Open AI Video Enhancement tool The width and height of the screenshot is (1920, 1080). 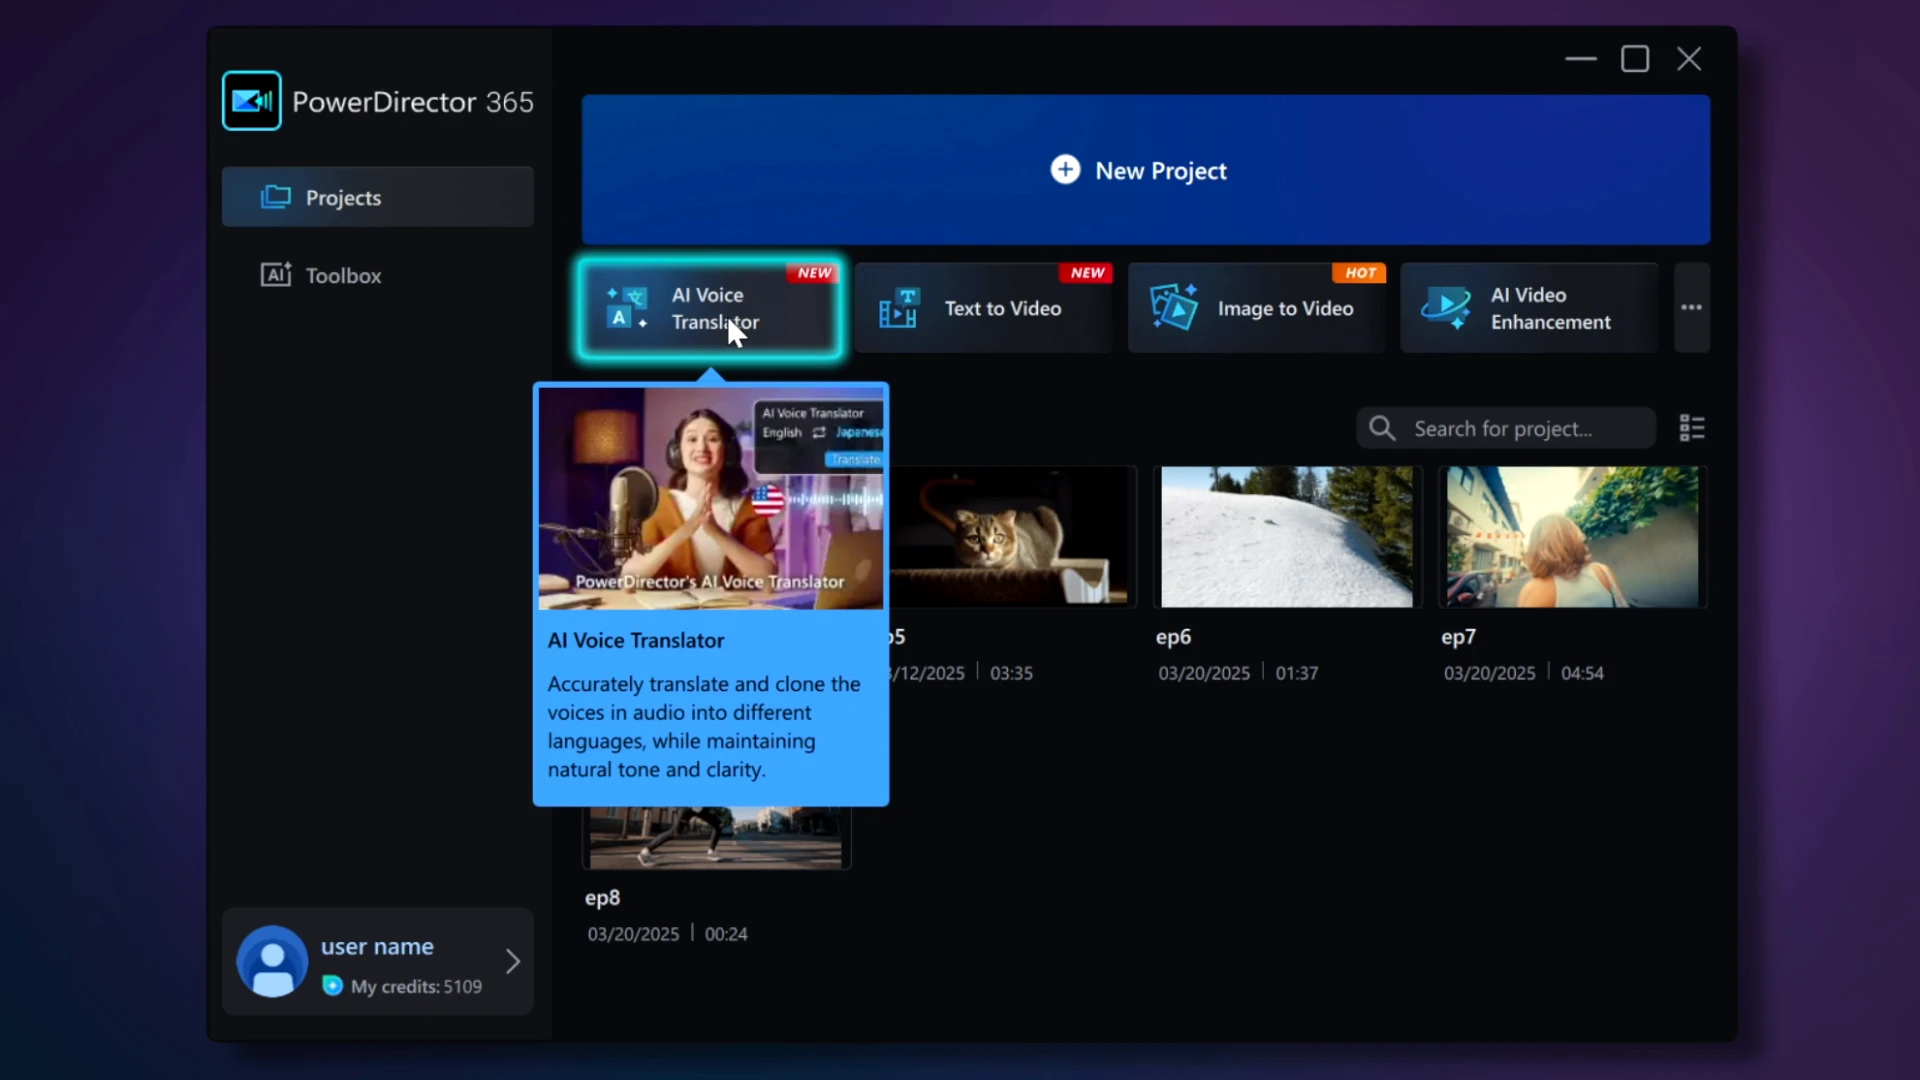click(x=1529, y=308)
